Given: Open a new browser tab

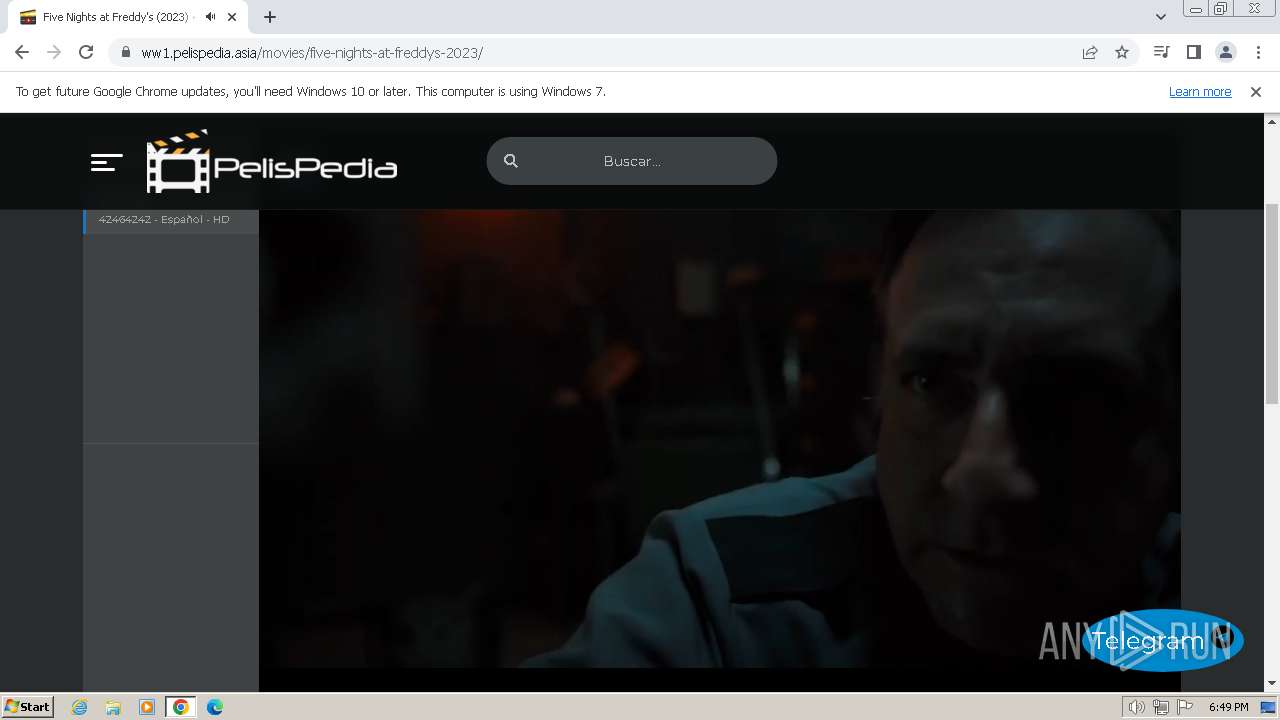Looking at the screenshot, I should (x=270, y=17).
